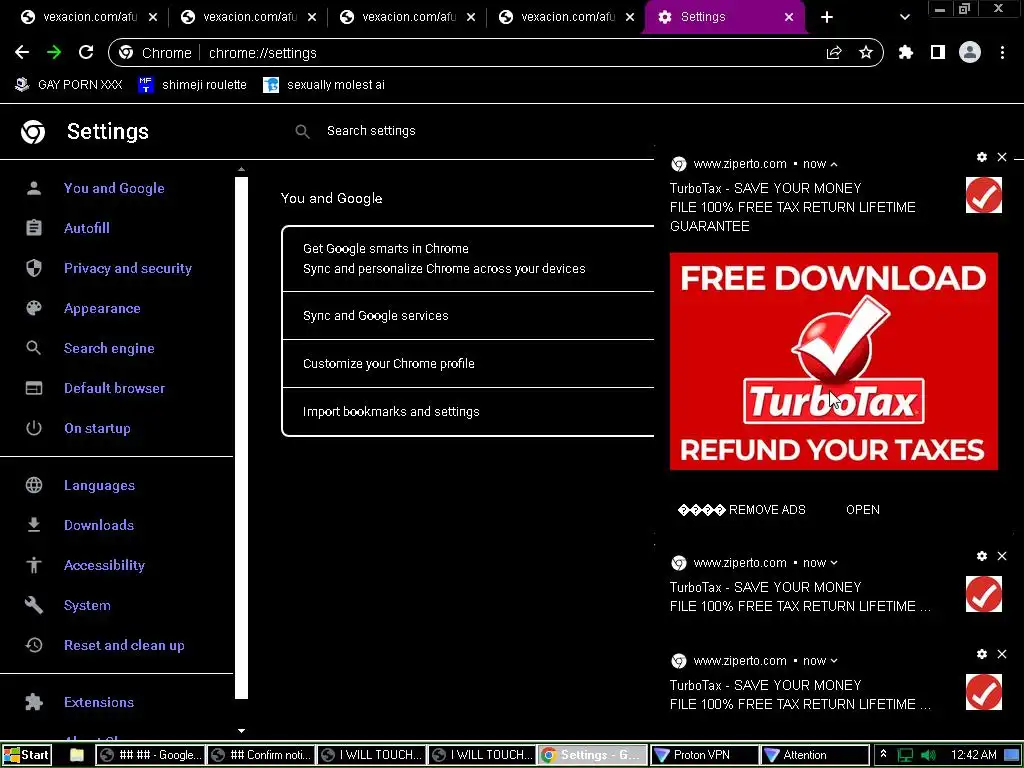Viewport: 1024px width, 768px height.
Task: Click the settings gear on the expanded ziperto notification
Action: [982, 157]
